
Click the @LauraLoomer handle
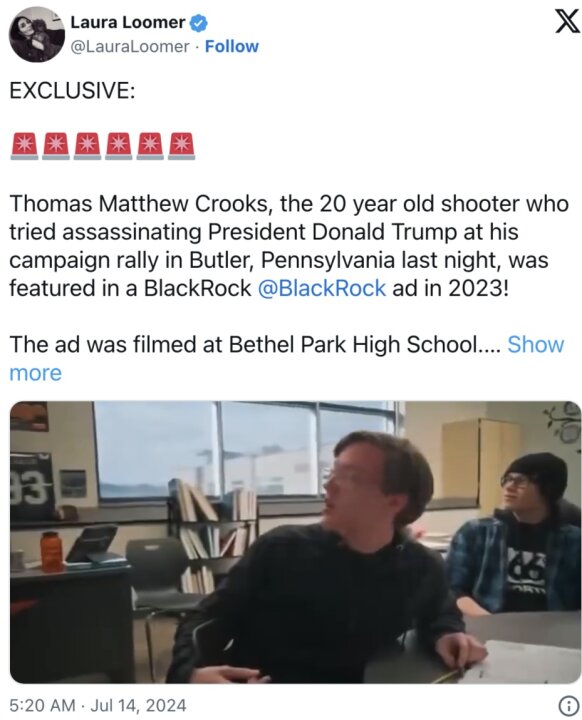click(x=130, y=46)
